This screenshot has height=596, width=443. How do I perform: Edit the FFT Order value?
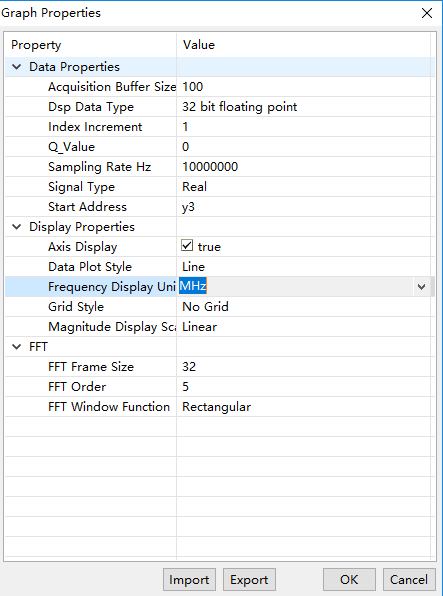pos(305,387)
